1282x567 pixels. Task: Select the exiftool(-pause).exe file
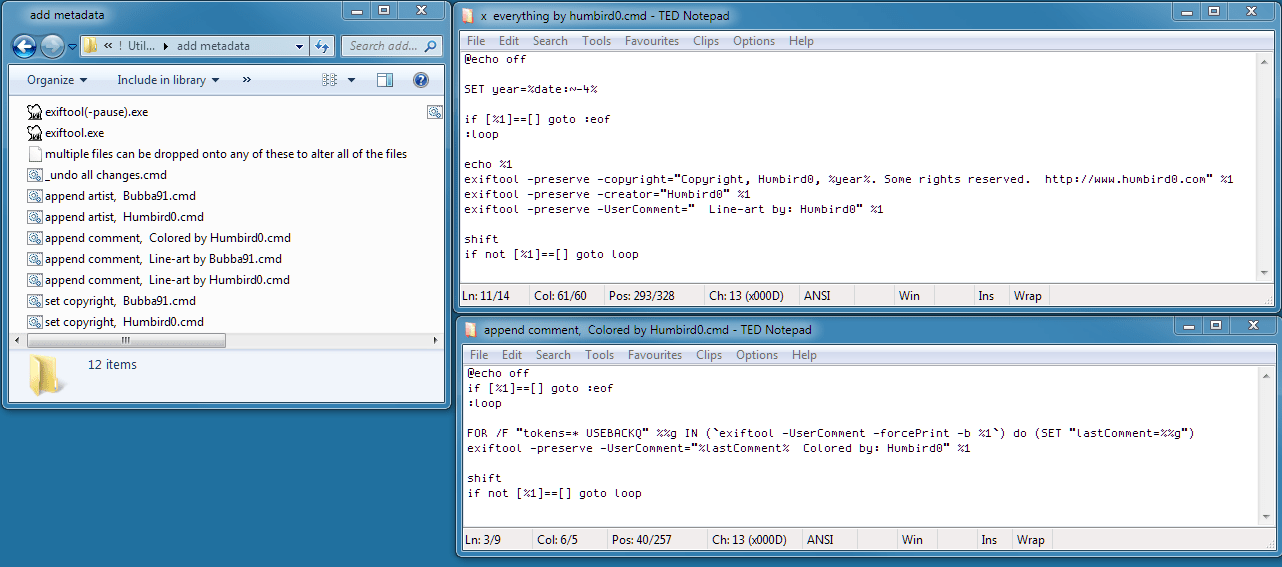(x=96, y=112)
